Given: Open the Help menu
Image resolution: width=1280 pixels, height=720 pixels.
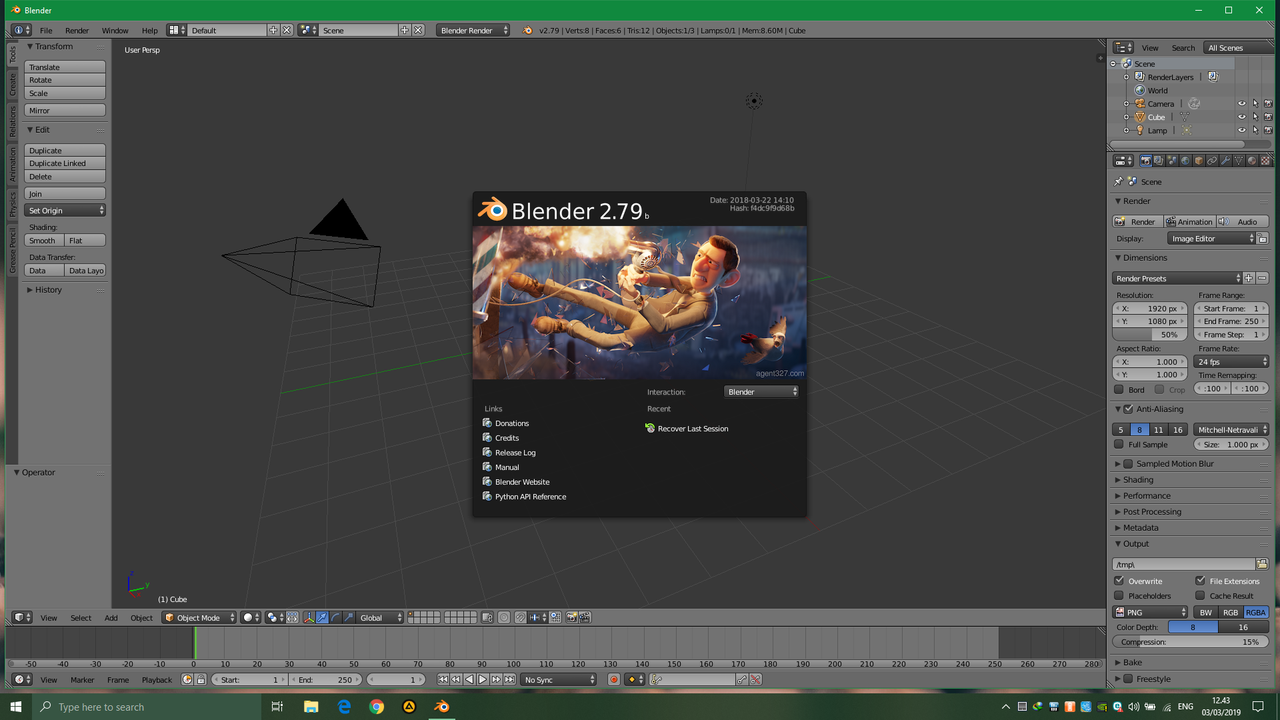Looking at the screenshot, I should [x=150, y=31].
